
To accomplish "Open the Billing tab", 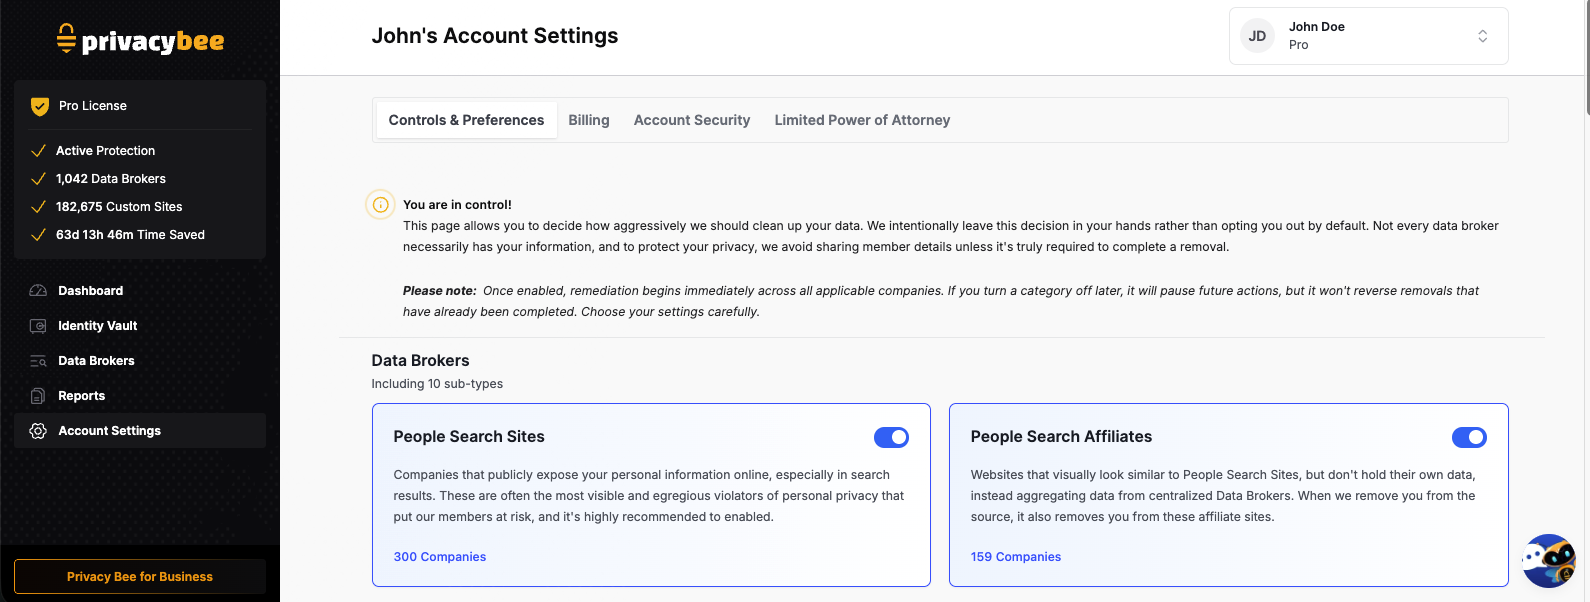I will coord(589,120).
